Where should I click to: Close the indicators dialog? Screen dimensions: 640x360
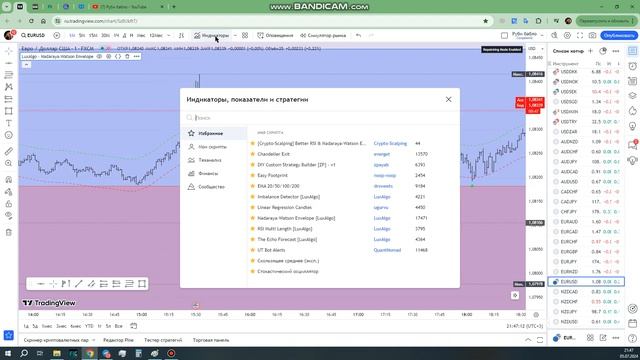(x=448, y=99)
